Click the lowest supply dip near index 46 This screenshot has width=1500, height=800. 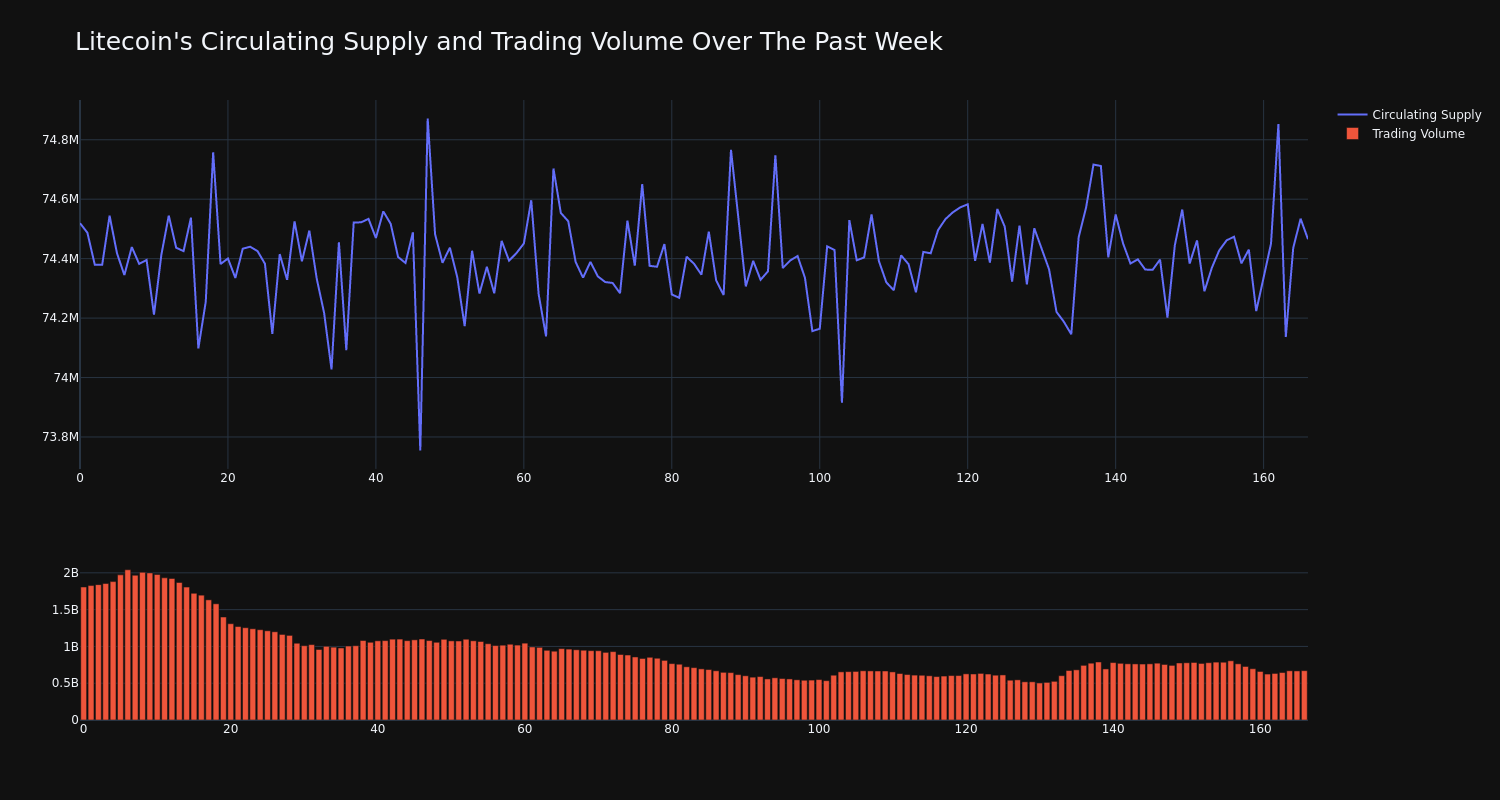420,450
